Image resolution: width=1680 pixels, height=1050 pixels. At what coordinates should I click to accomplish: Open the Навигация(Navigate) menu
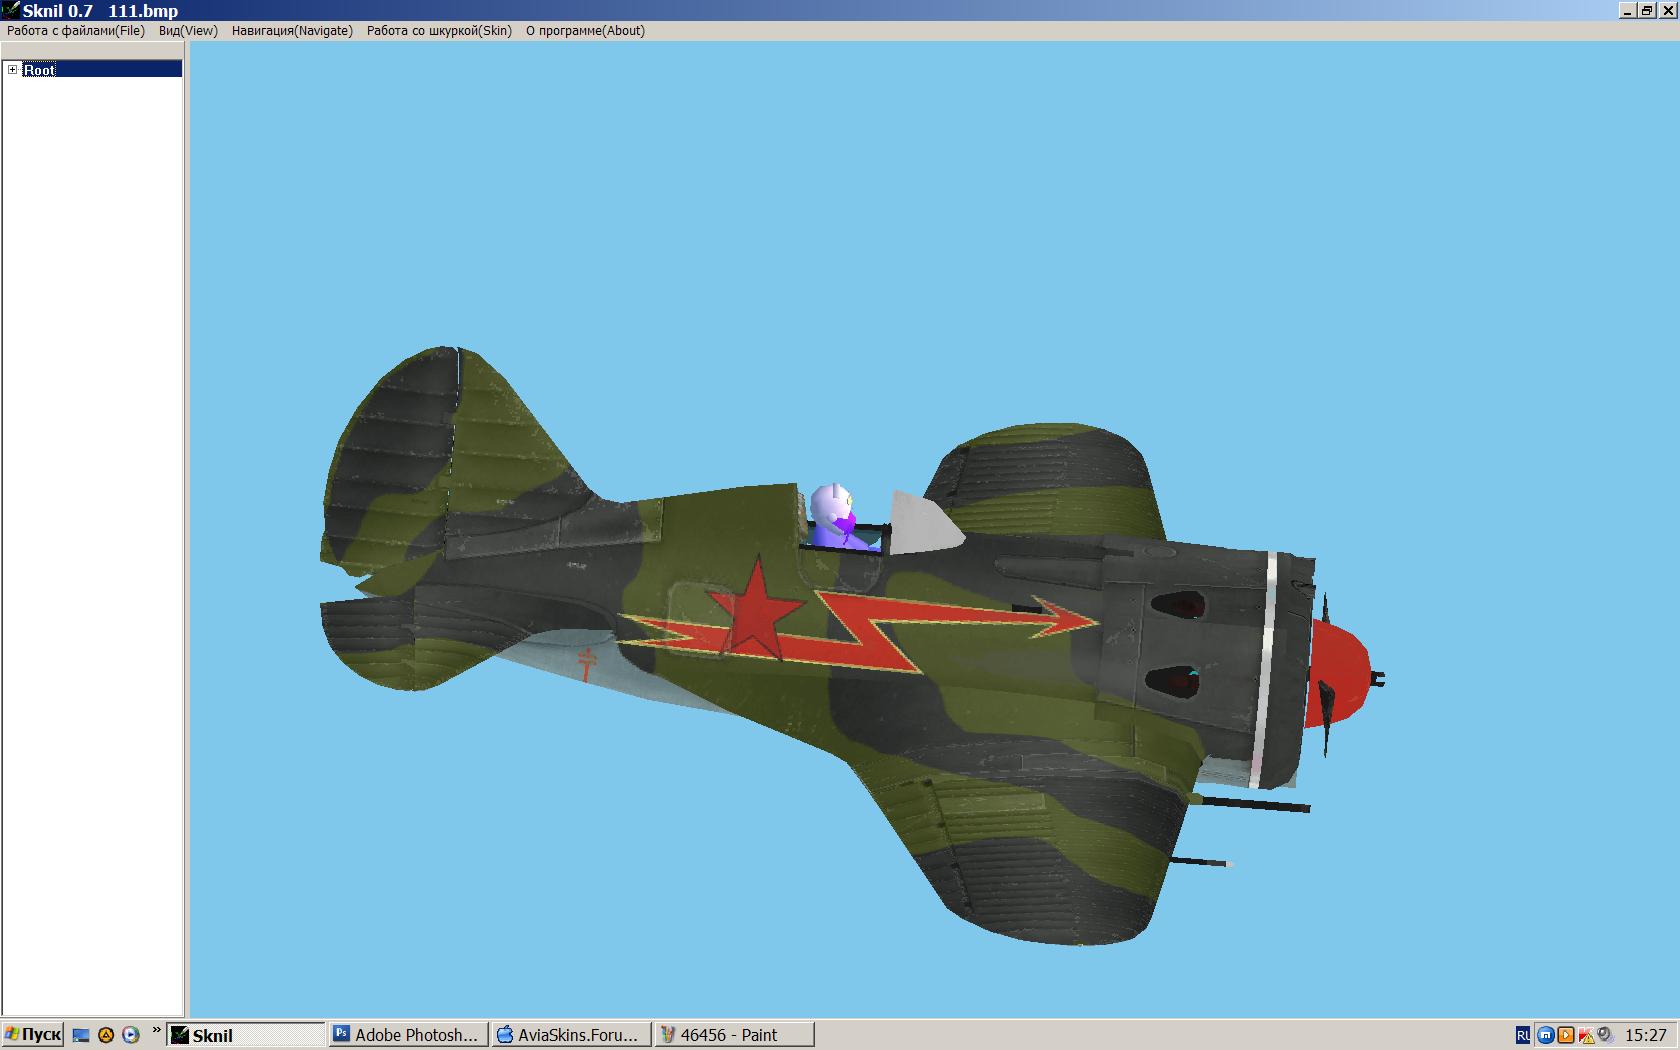click(x=292, y=30)
